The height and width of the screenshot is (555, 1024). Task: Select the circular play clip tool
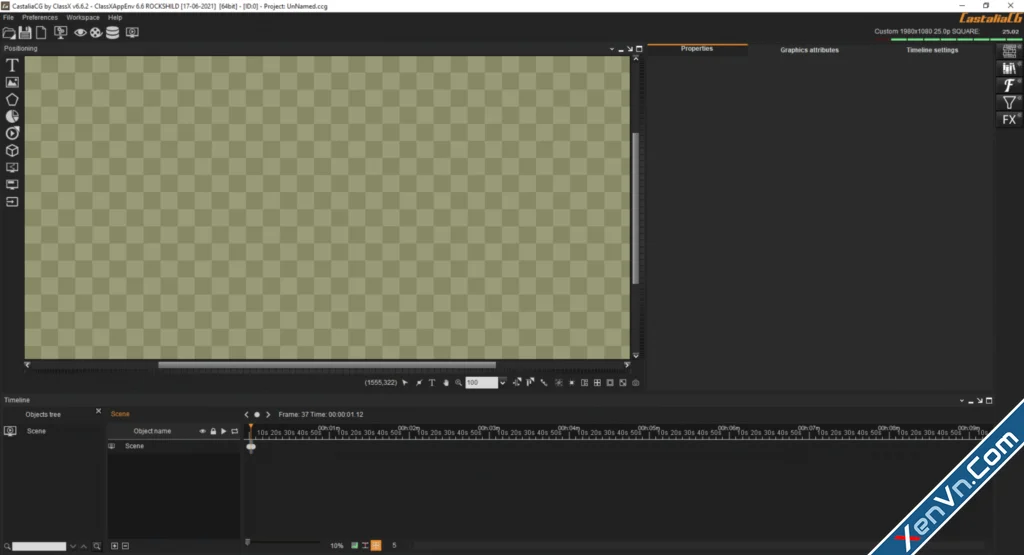coord(12,133)
